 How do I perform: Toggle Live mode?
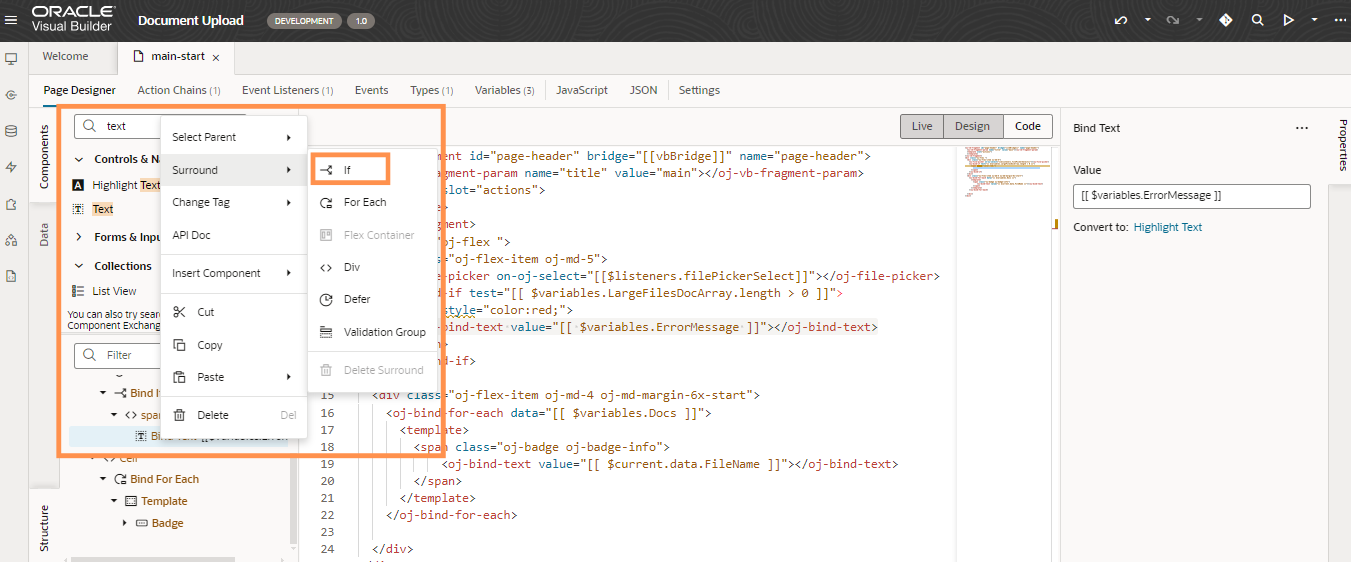[x=922, y=126]
